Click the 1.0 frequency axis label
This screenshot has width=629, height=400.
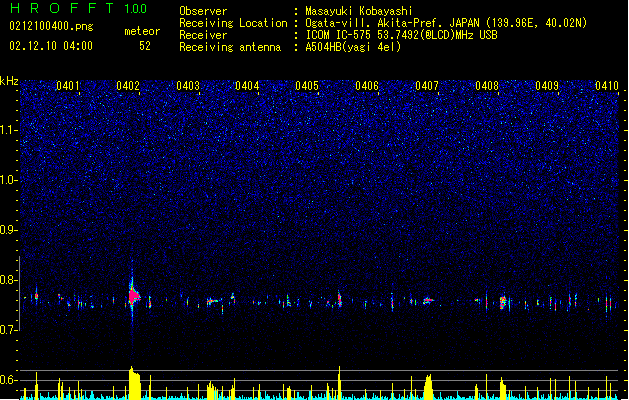[8, 180]
